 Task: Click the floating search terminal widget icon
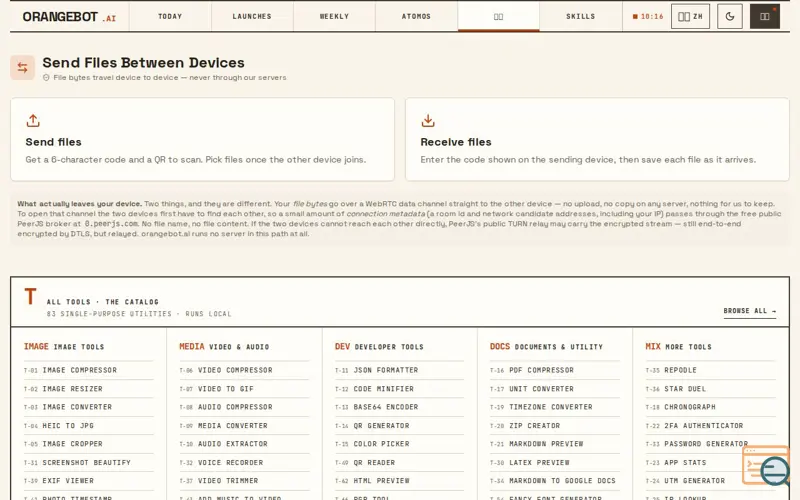pos(766,466)
